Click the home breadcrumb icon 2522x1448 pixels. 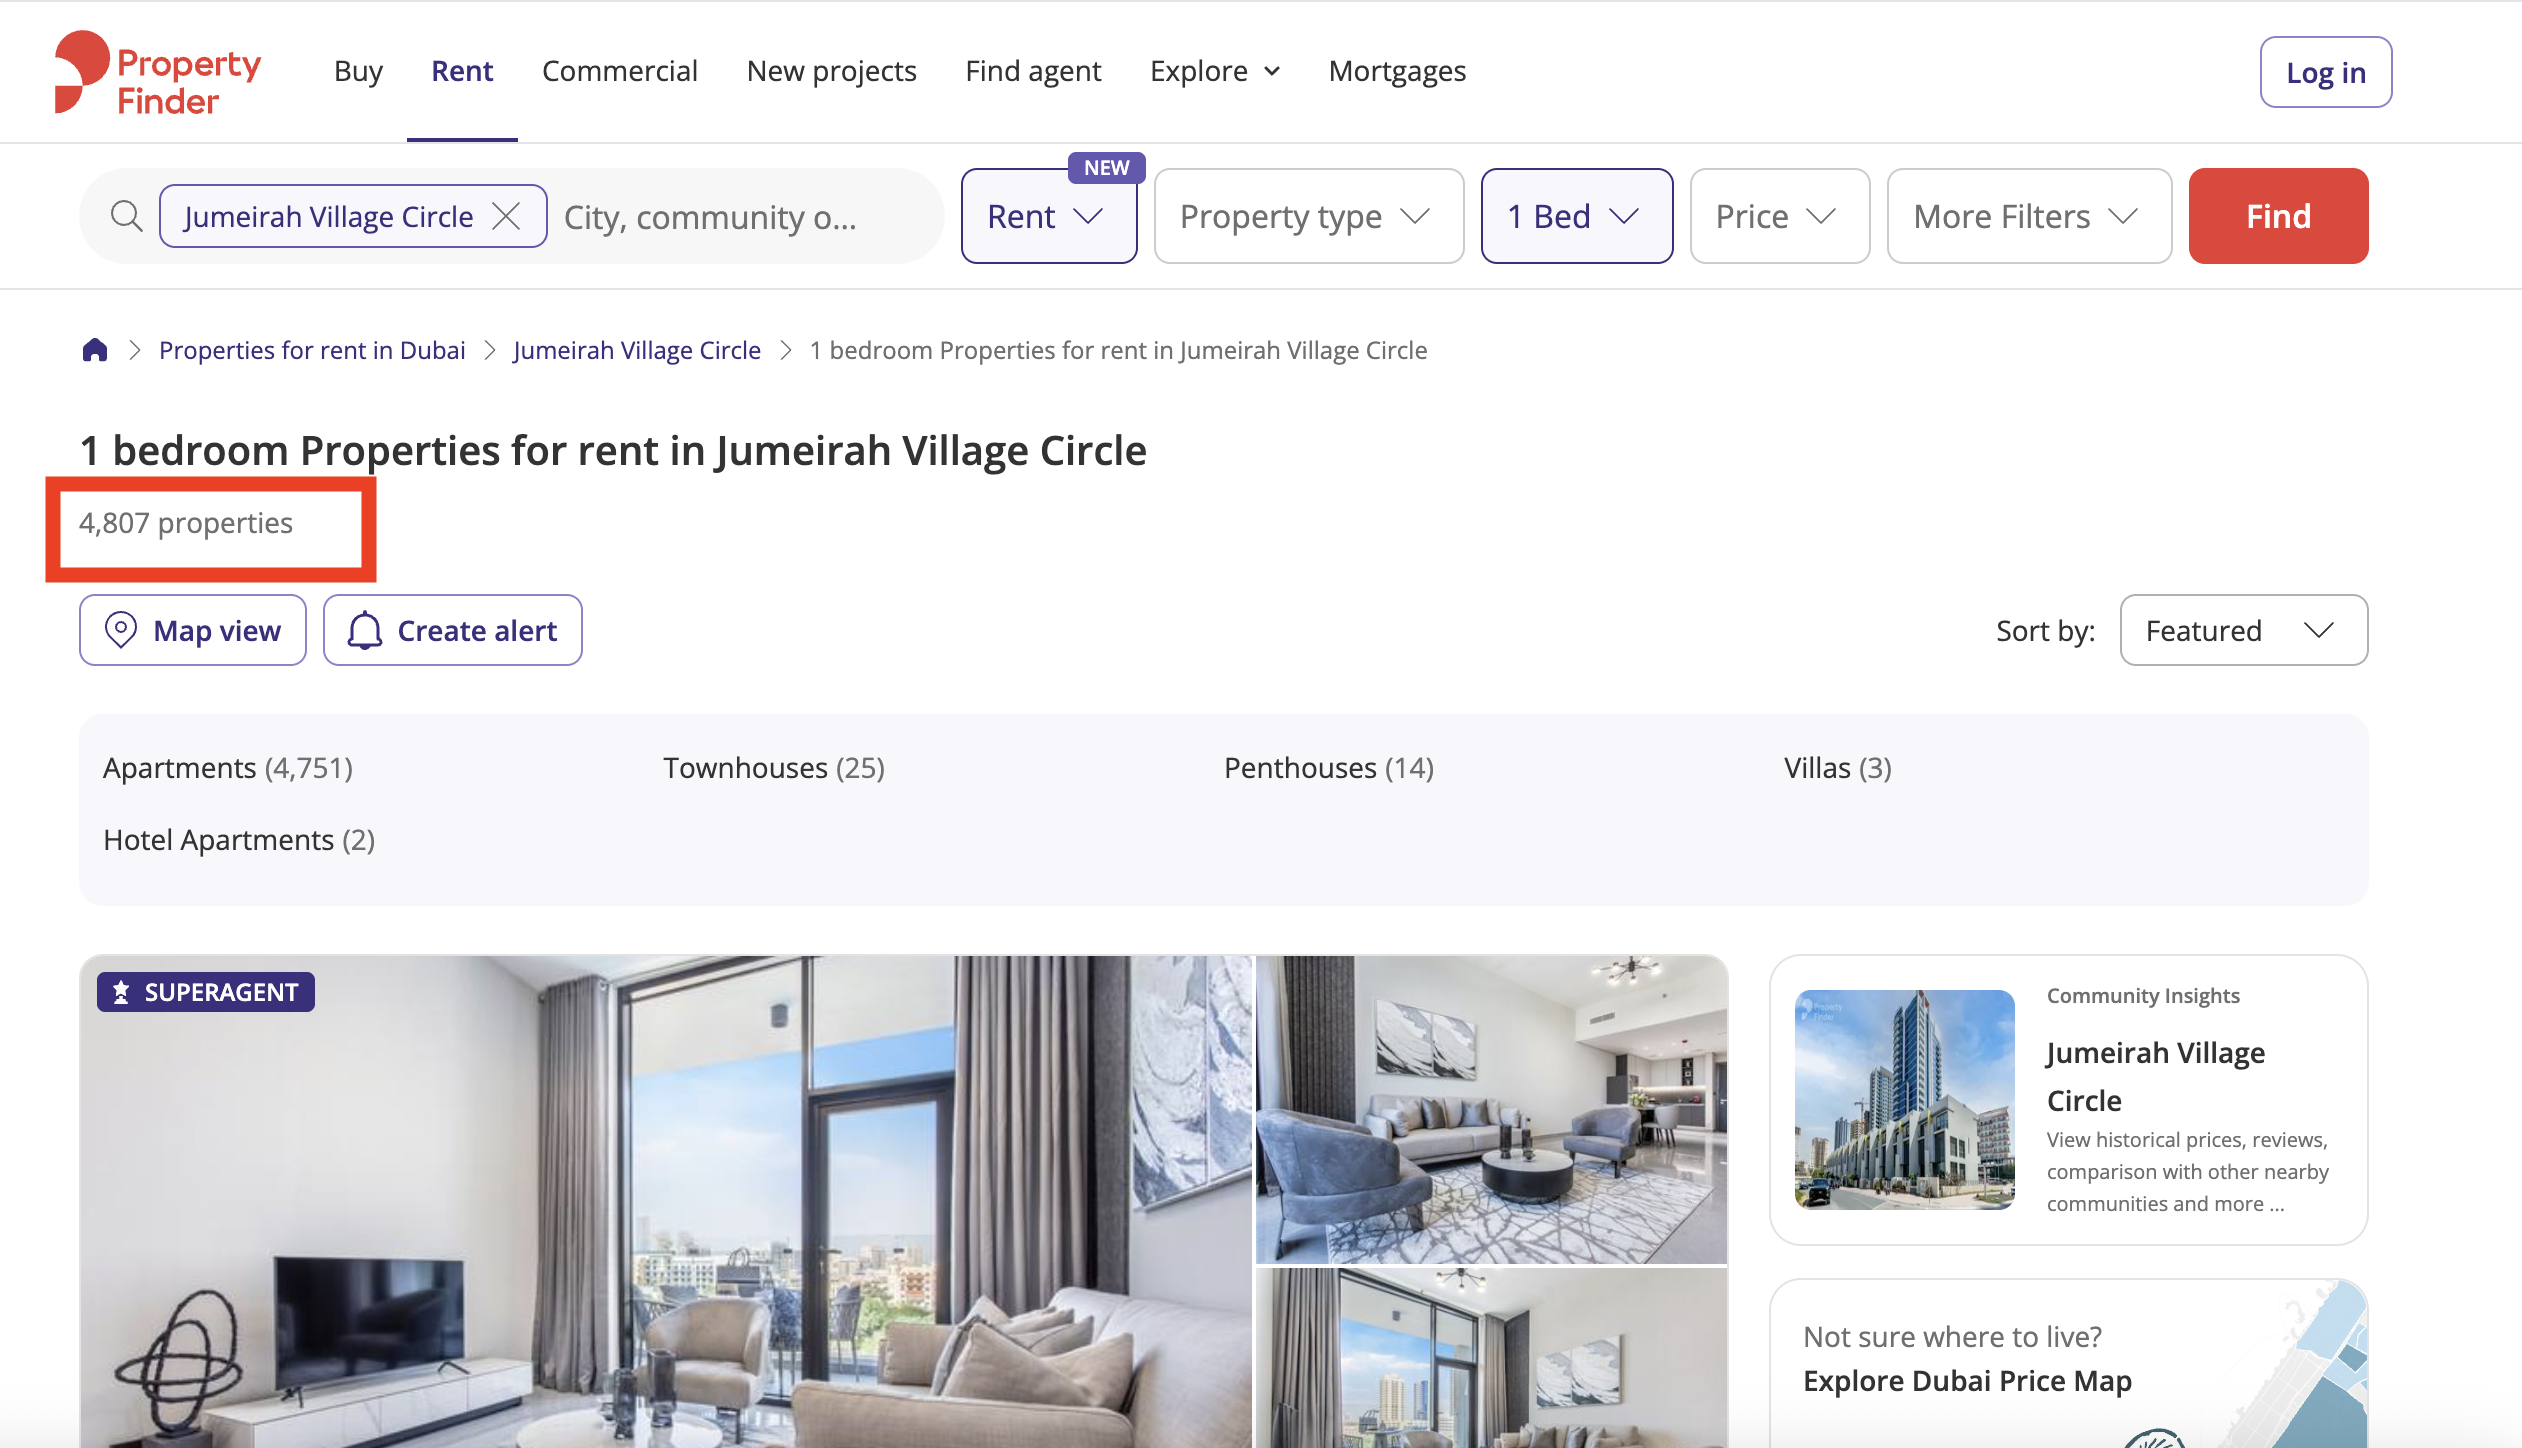(95, 350)
